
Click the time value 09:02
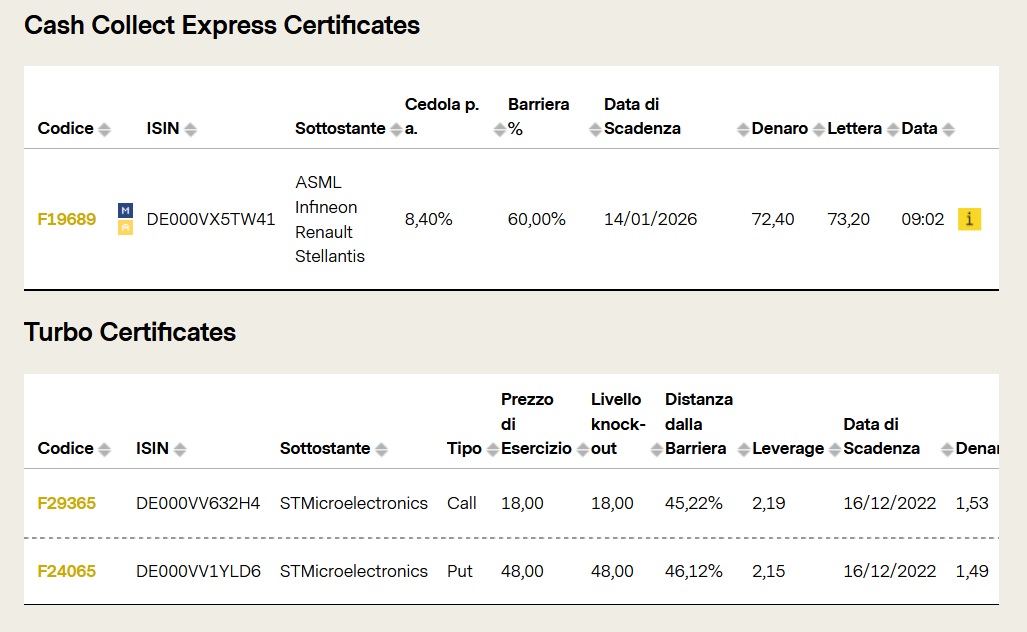[x=923, y=219]
